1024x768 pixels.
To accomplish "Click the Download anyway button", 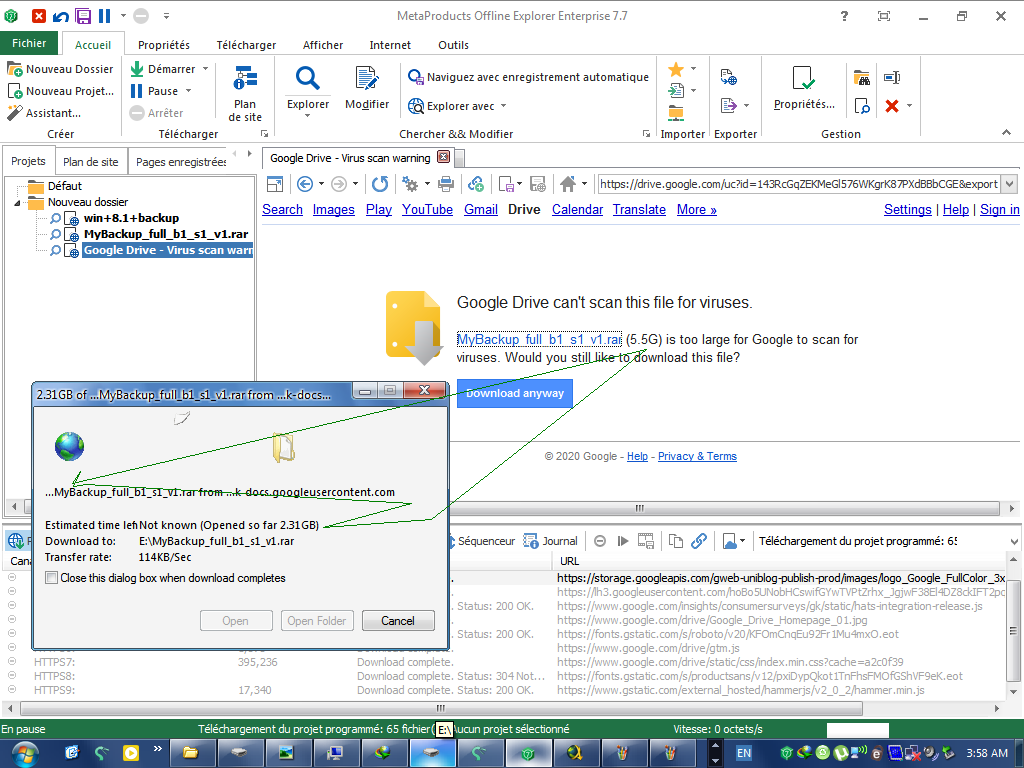I will (515, 393).
